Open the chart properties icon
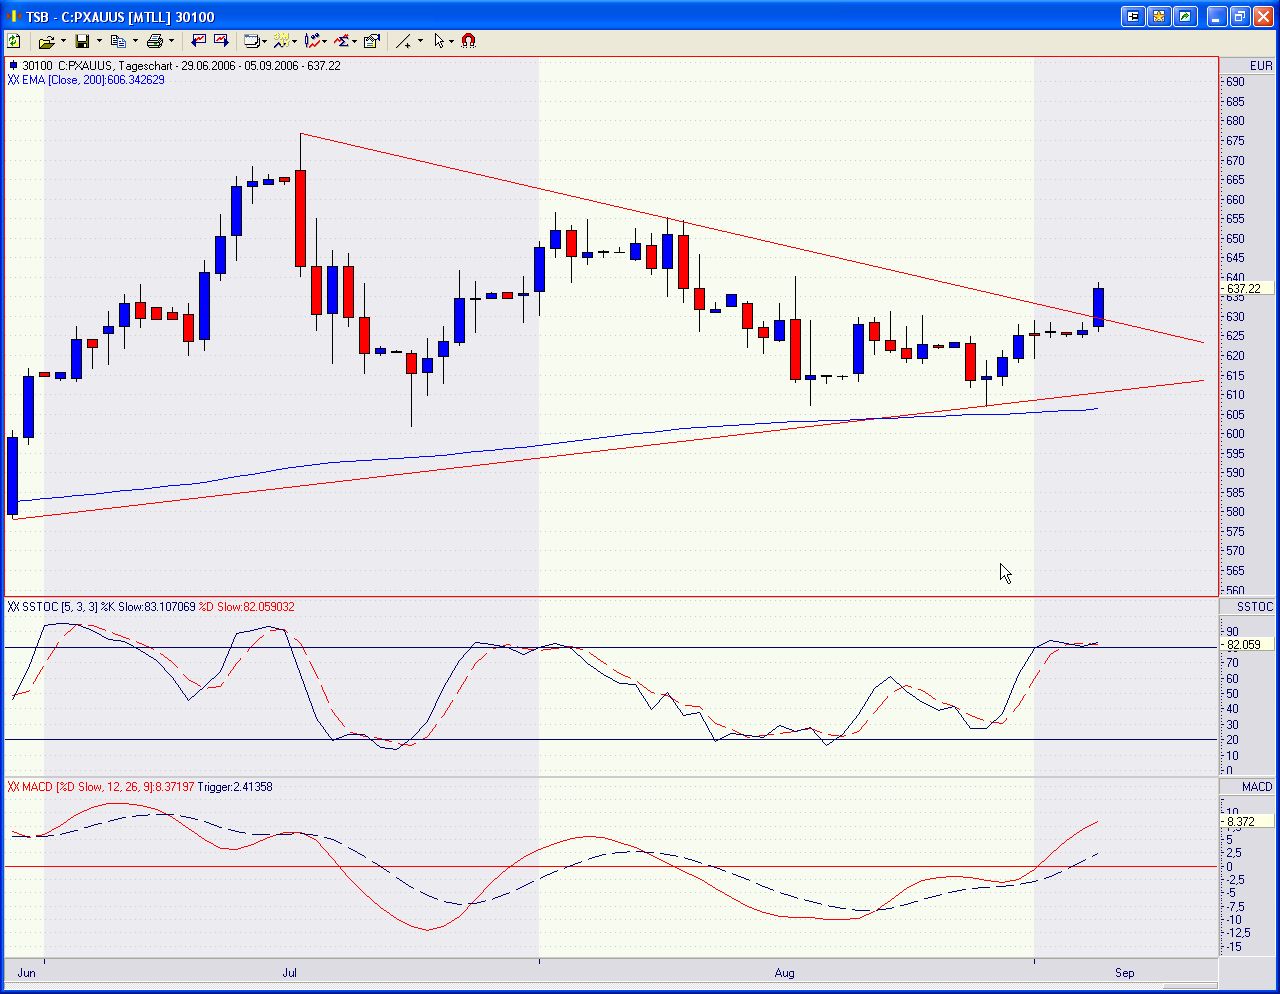 (372, 41)
